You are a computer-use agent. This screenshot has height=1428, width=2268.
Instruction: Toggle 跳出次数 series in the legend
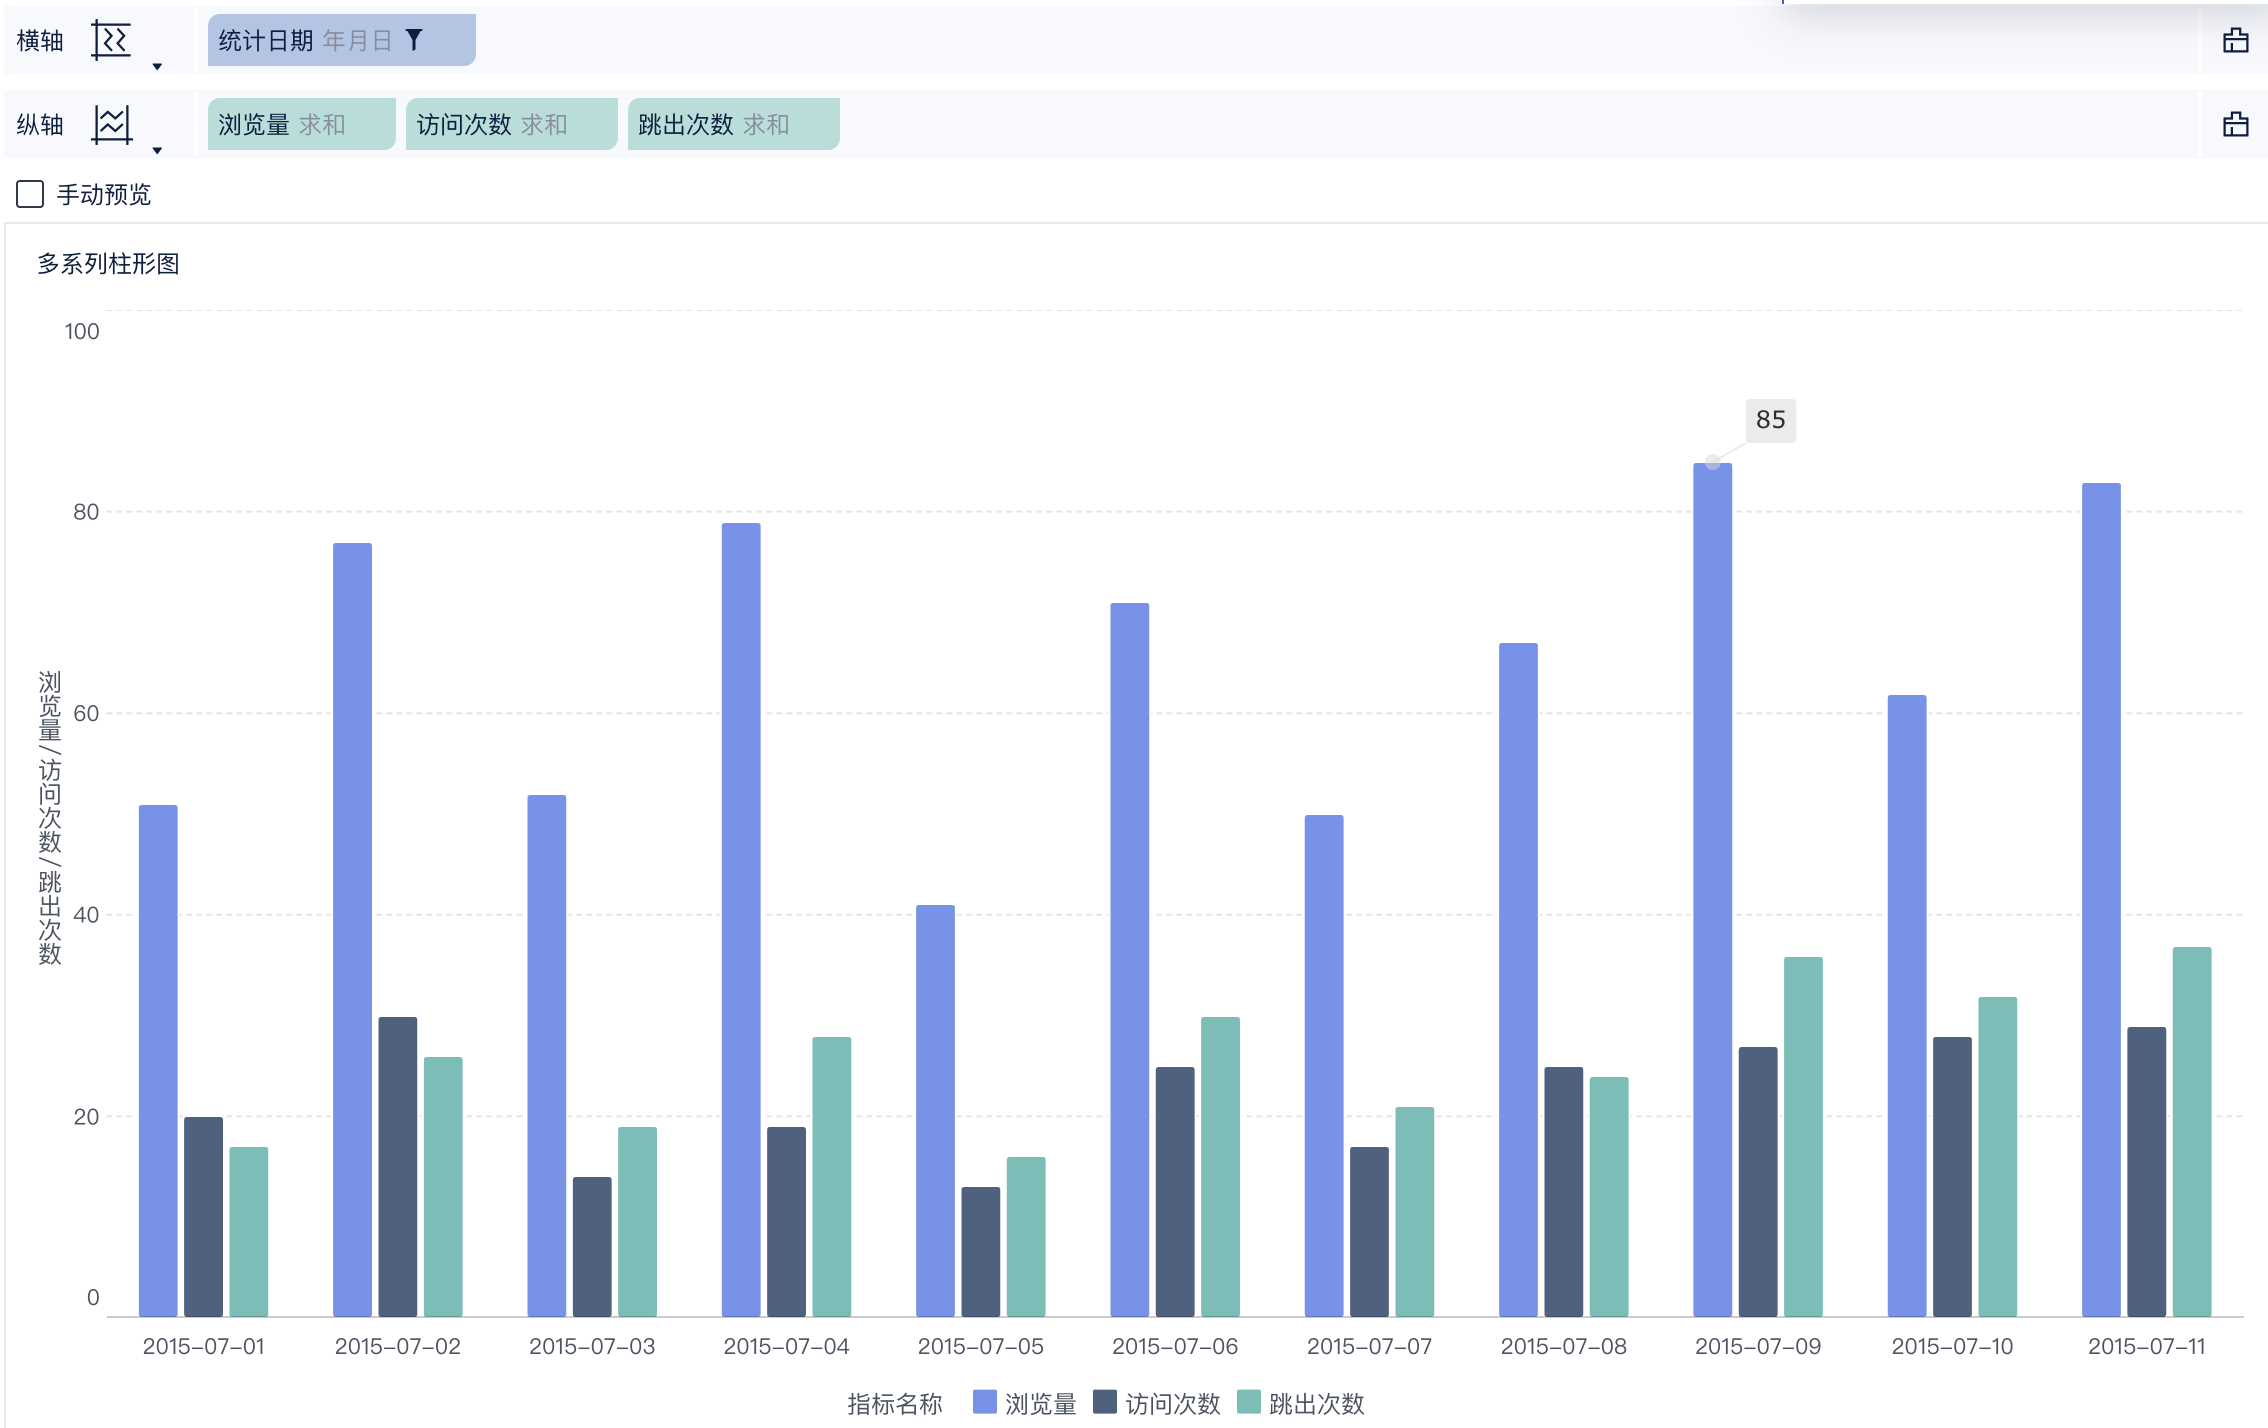(1316, 1404)
